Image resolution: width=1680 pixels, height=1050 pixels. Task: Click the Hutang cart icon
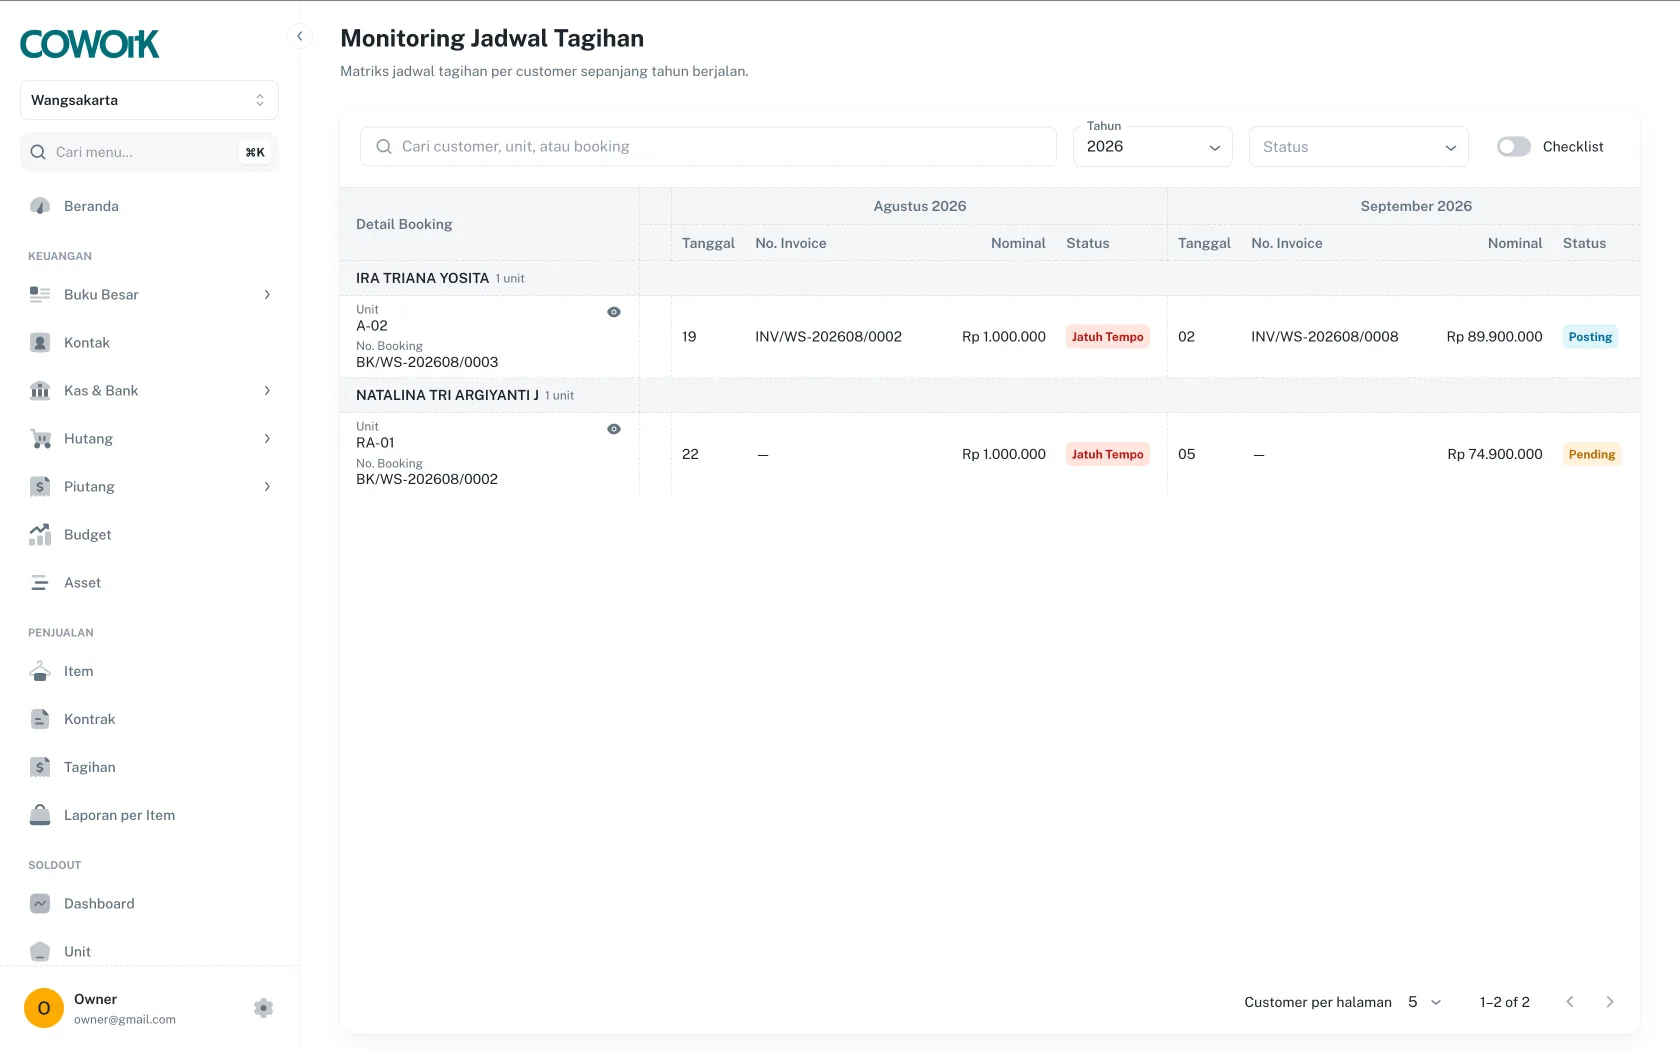point(40,438)
